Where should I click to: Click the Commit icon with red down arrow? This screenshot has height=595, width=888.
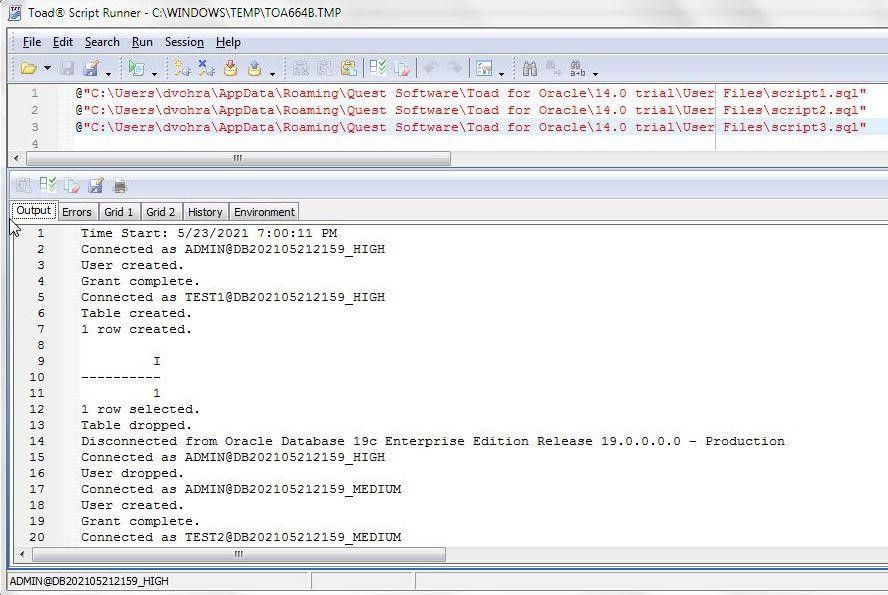tap(230, 69)
